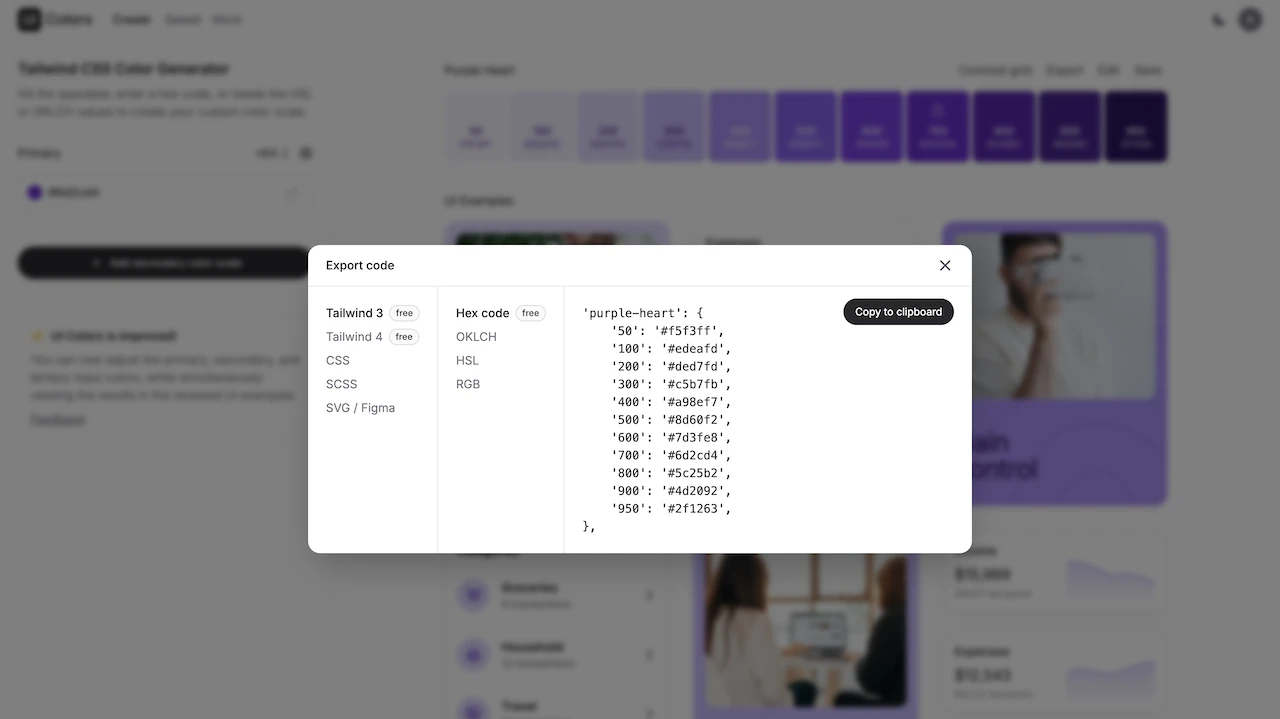The height and width of the screenshot is (719, 1280).
Task: Choose the SVG / Figma export option
Action: (360, 408)
